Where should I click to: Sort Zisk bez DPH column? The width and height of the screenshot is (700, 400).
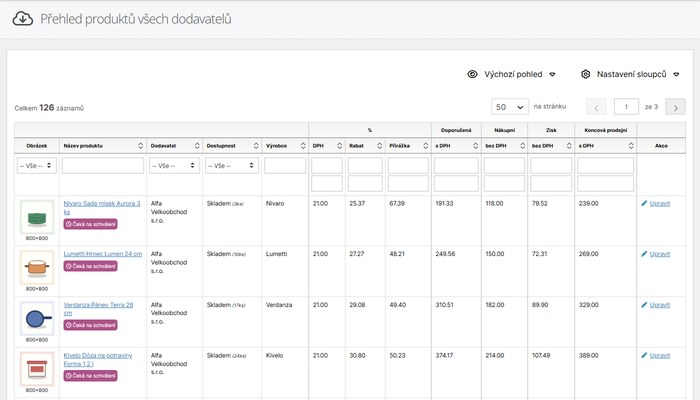pyautogui.click(x=569, y=146)
